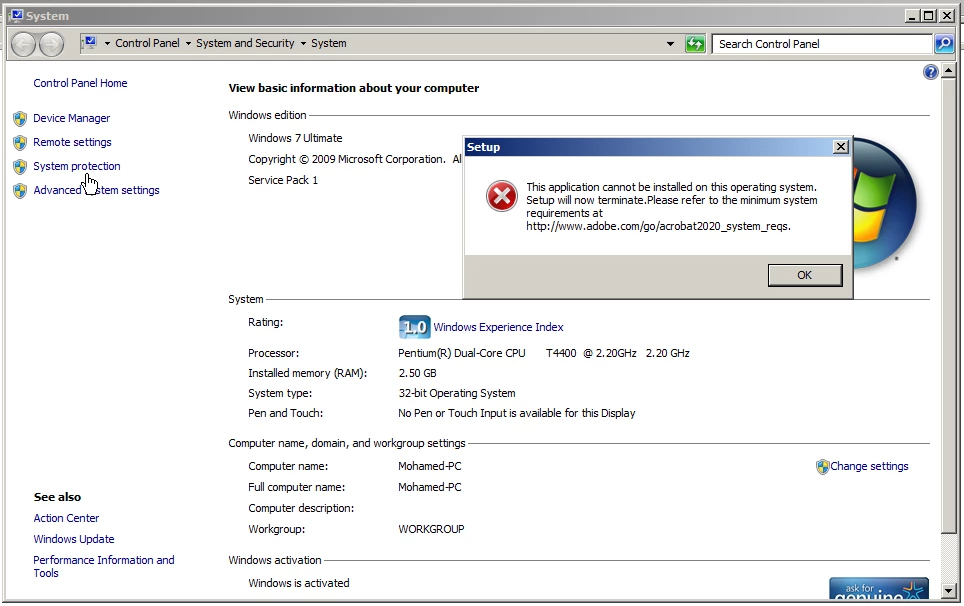This screenshot has width=964, height=606.
Task: Open Remote settings
Action: point(72,142)
